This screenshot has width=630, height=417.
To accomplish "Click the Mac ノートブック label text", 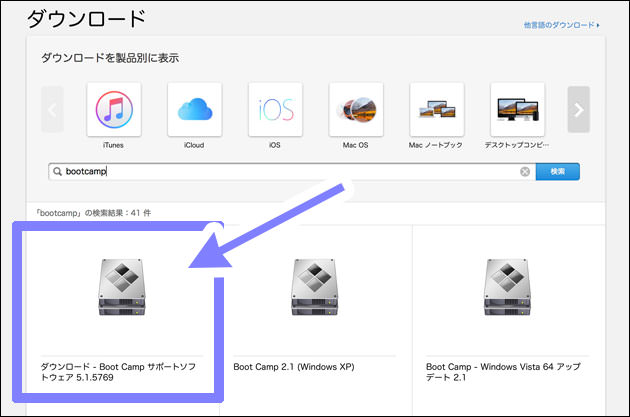I will (x=436, y=145).
